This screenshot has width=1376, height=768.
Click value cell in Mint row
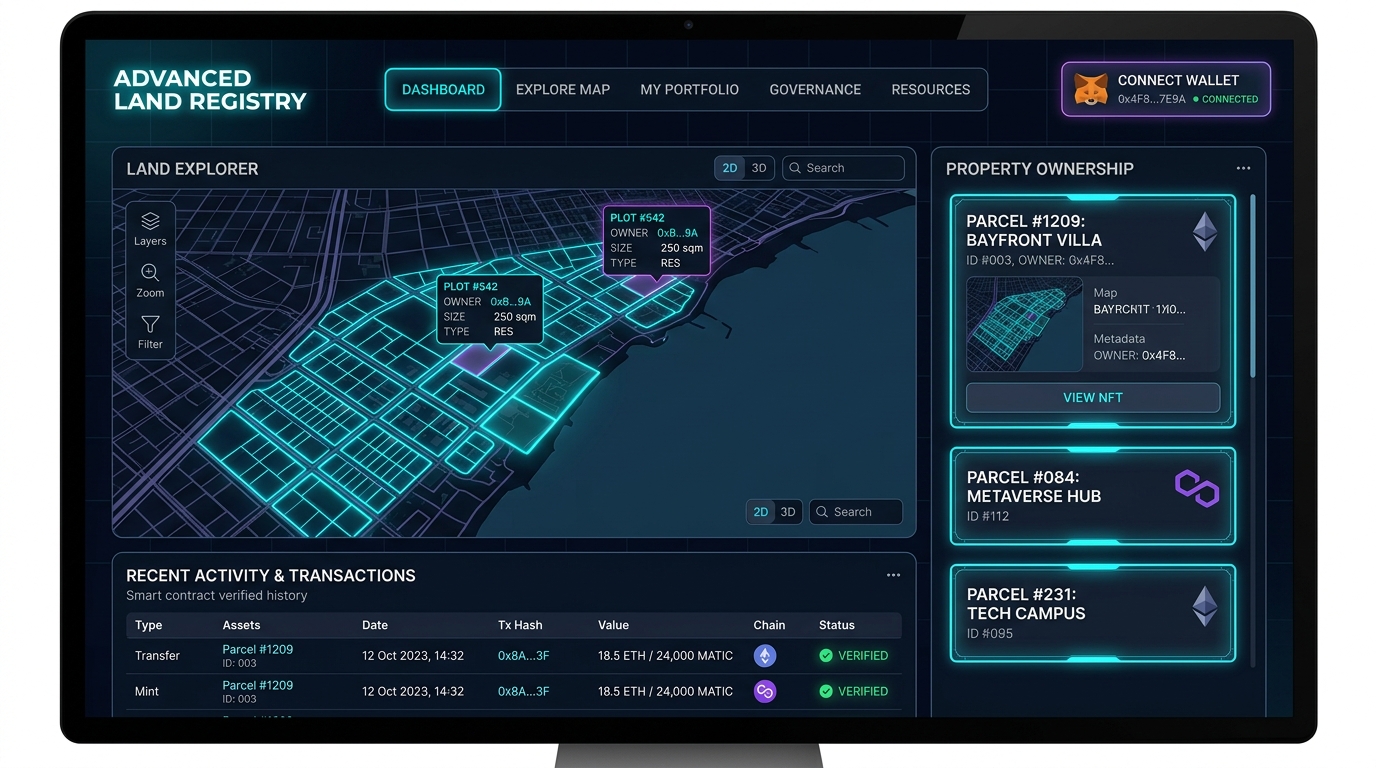click(x=666, y=691)
